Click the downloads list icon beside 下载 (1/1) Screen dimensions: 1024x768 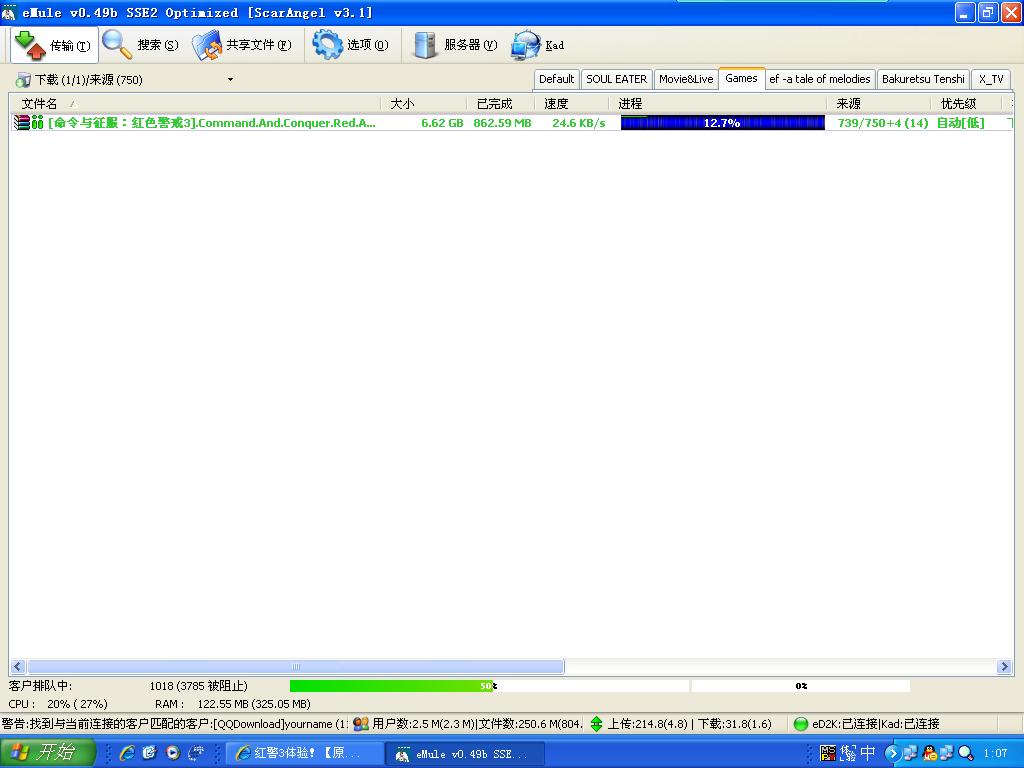[x=23, y=80]
